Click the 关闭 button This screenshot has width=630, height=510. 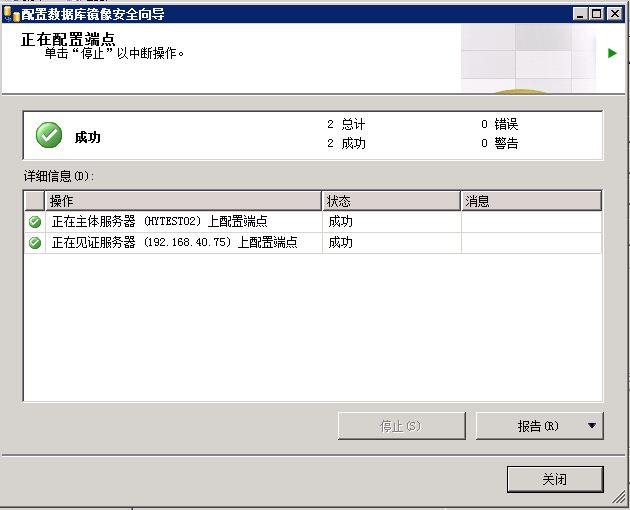(555, 479)
